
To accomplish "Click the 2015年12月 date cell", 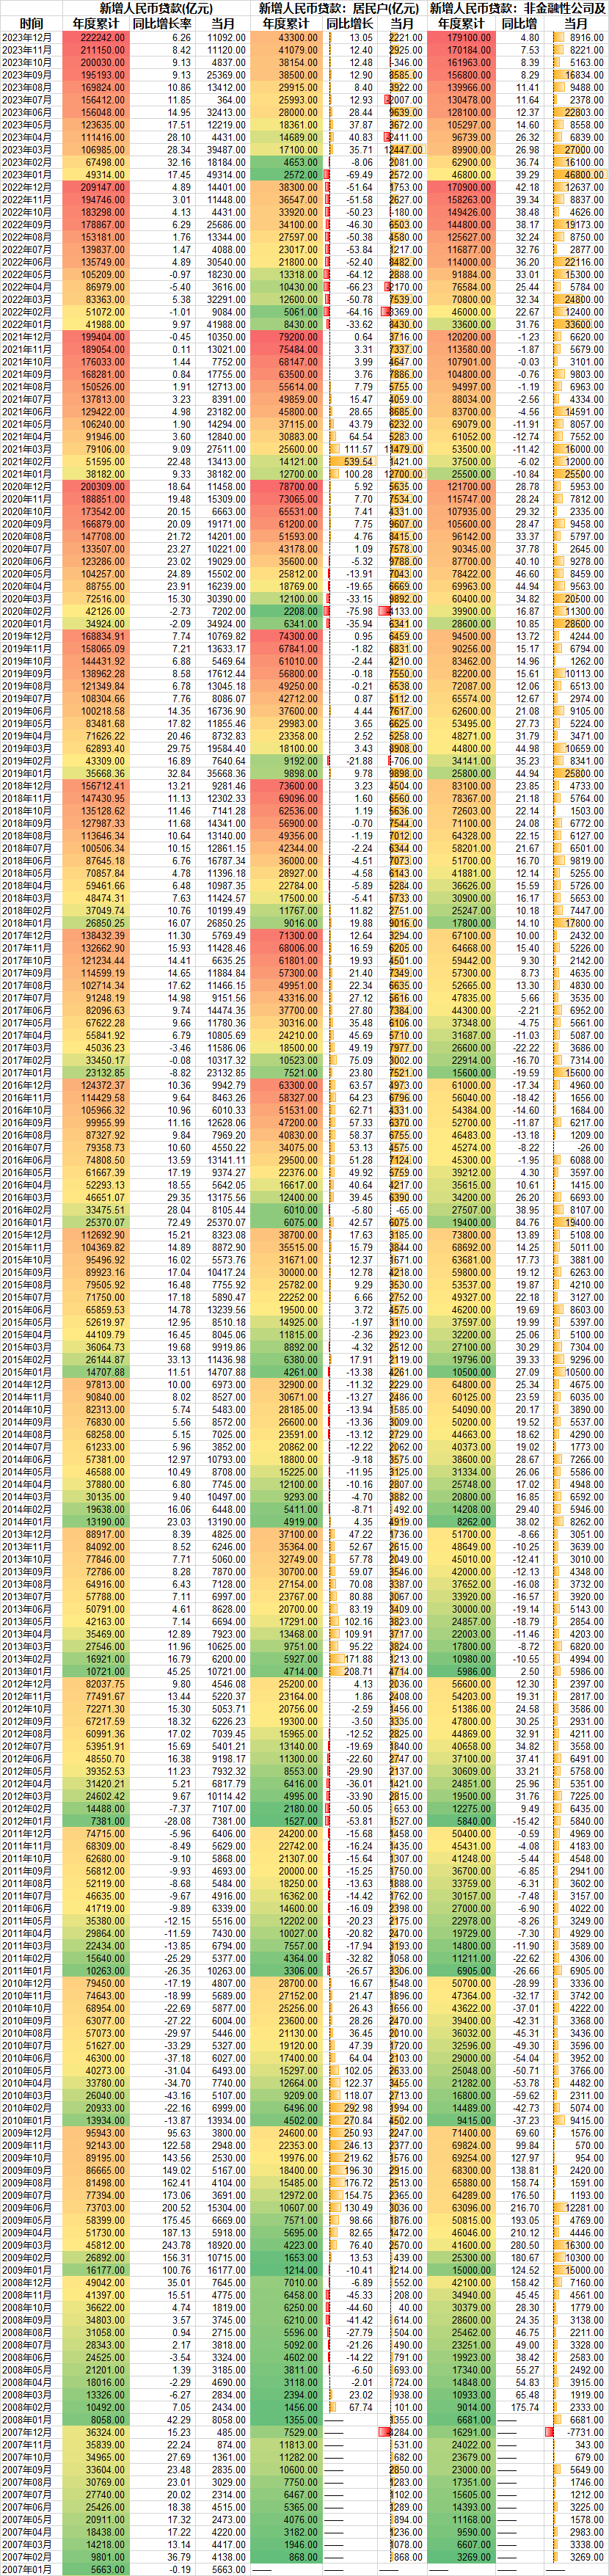I will [x=31, y=1235].
